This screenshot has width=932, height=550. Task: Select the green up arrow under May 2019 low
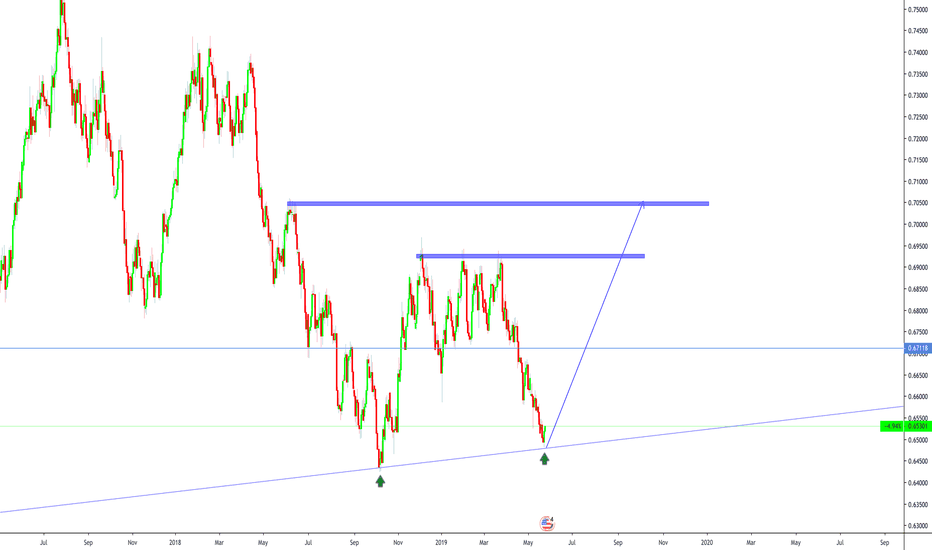(x=544, y=458)
